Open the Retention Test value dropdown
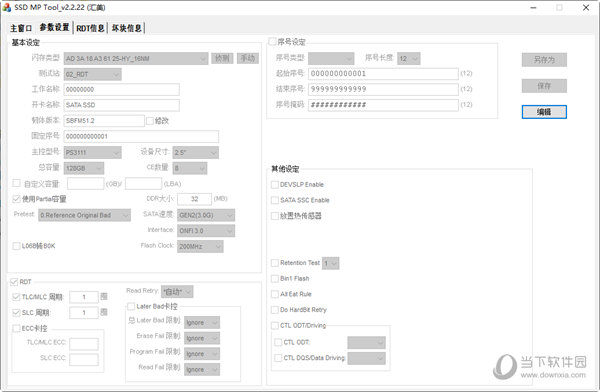Image resolution: width=600 pixels, height=392 pixels. 330,263
